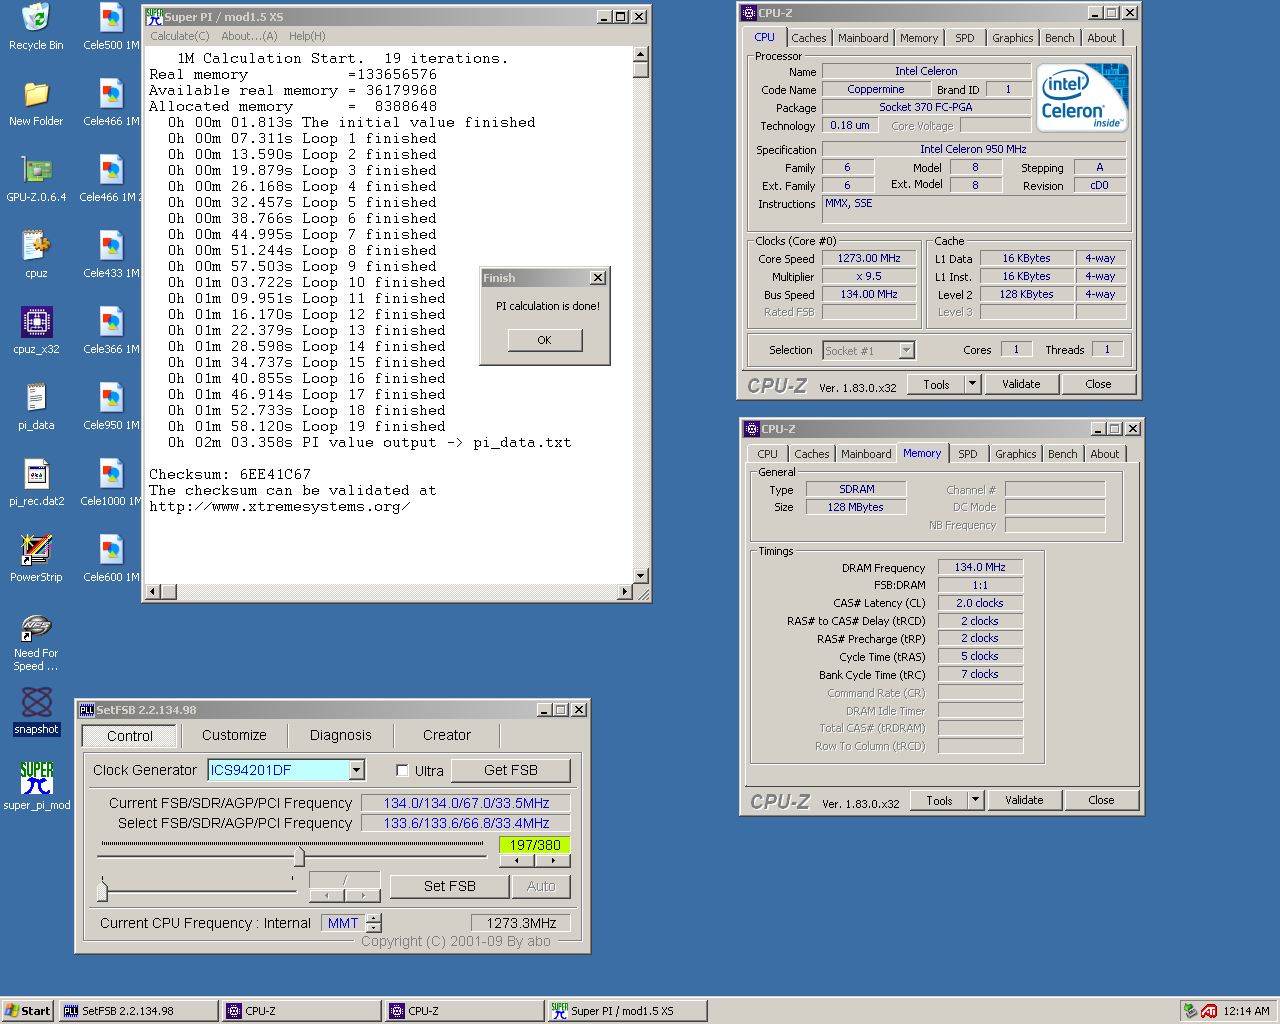
Task: Switch to Caches tab in top CPU-Z
Action: coord(809,38)
